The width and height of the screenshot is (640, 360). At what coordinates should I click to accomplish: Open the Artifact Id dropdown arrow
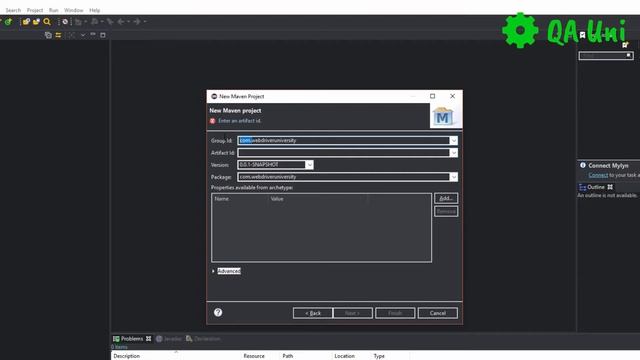tap(453, 153)
